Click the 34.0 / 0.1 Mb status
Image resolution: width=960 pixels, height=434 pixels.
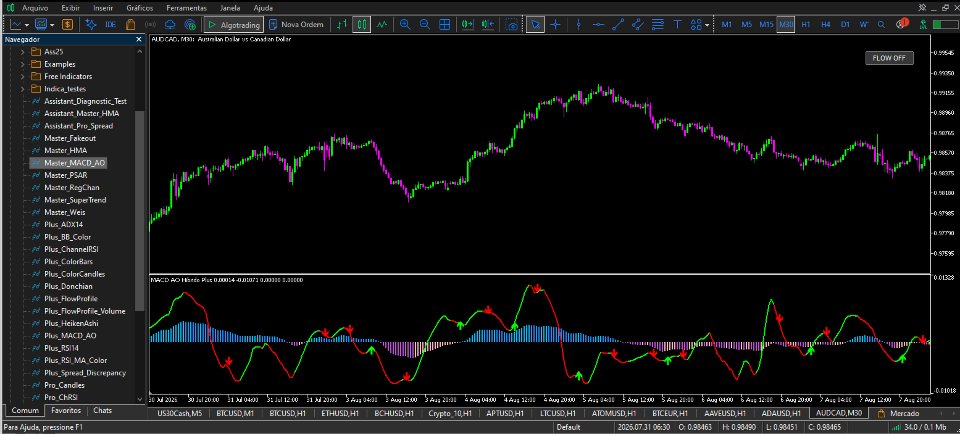[924, 427]
